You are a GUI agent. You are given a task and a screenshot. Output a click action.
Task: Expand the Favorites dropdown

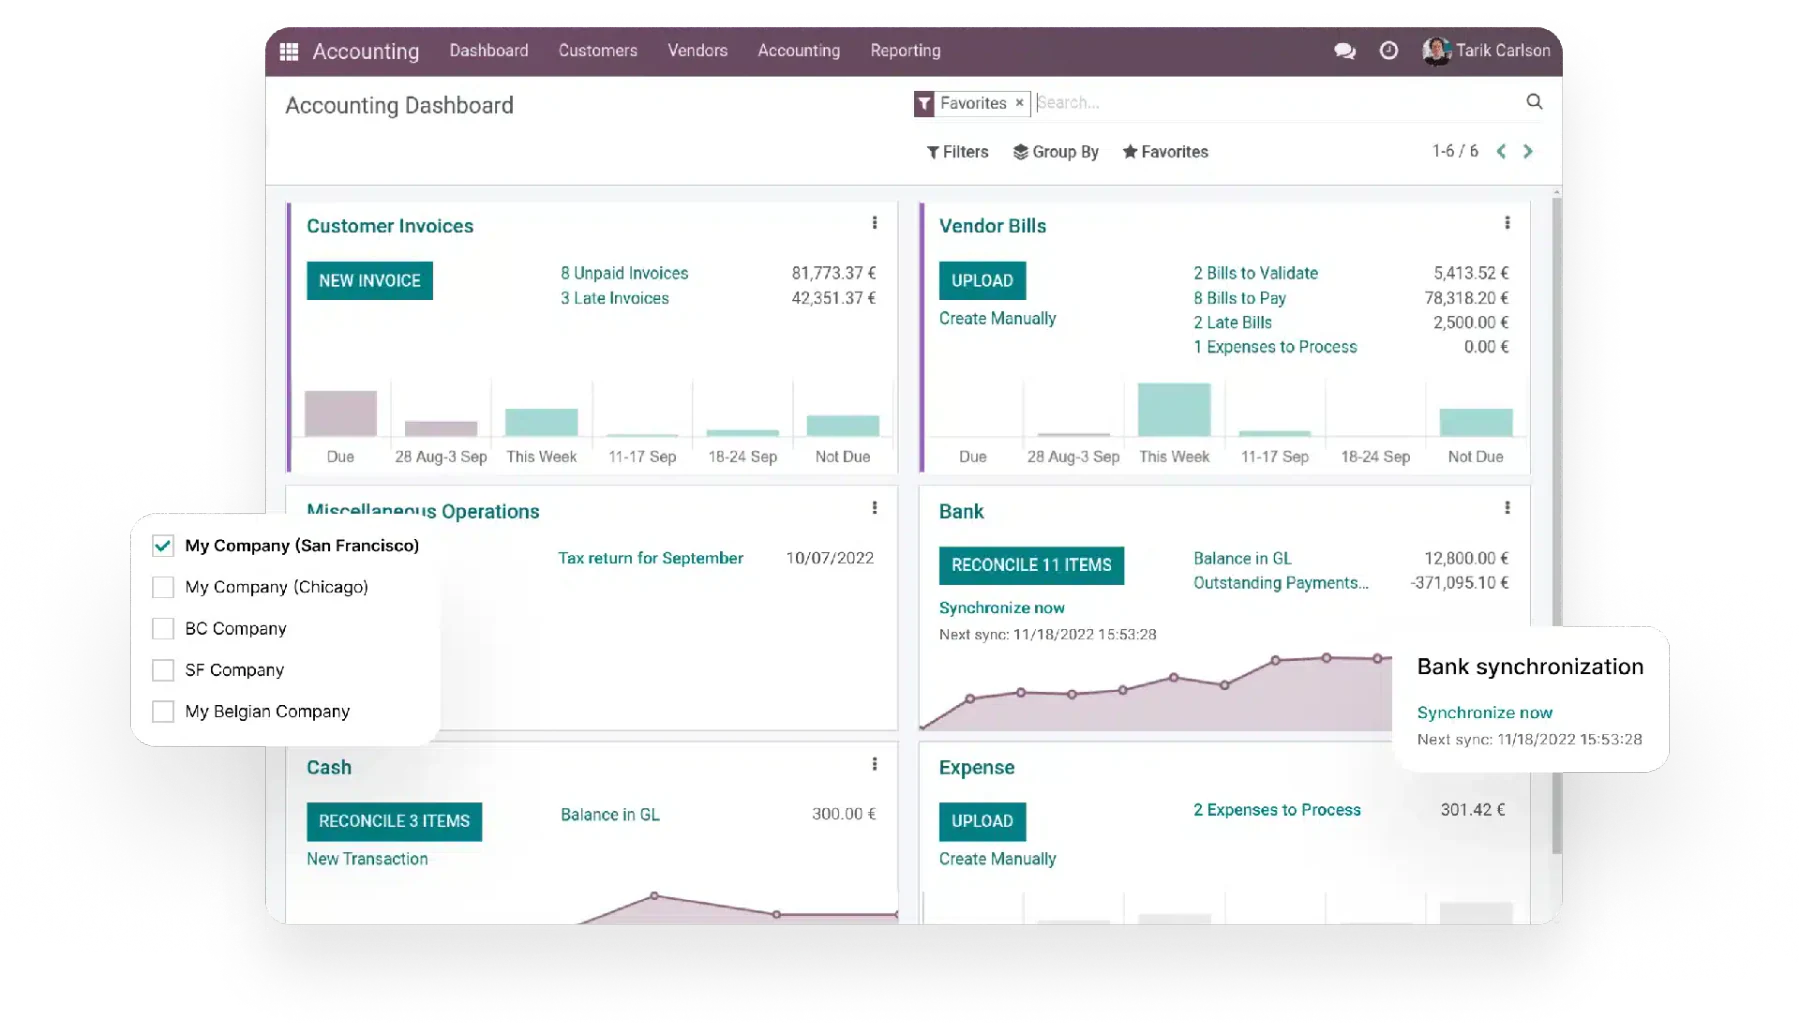[1165, 152]
